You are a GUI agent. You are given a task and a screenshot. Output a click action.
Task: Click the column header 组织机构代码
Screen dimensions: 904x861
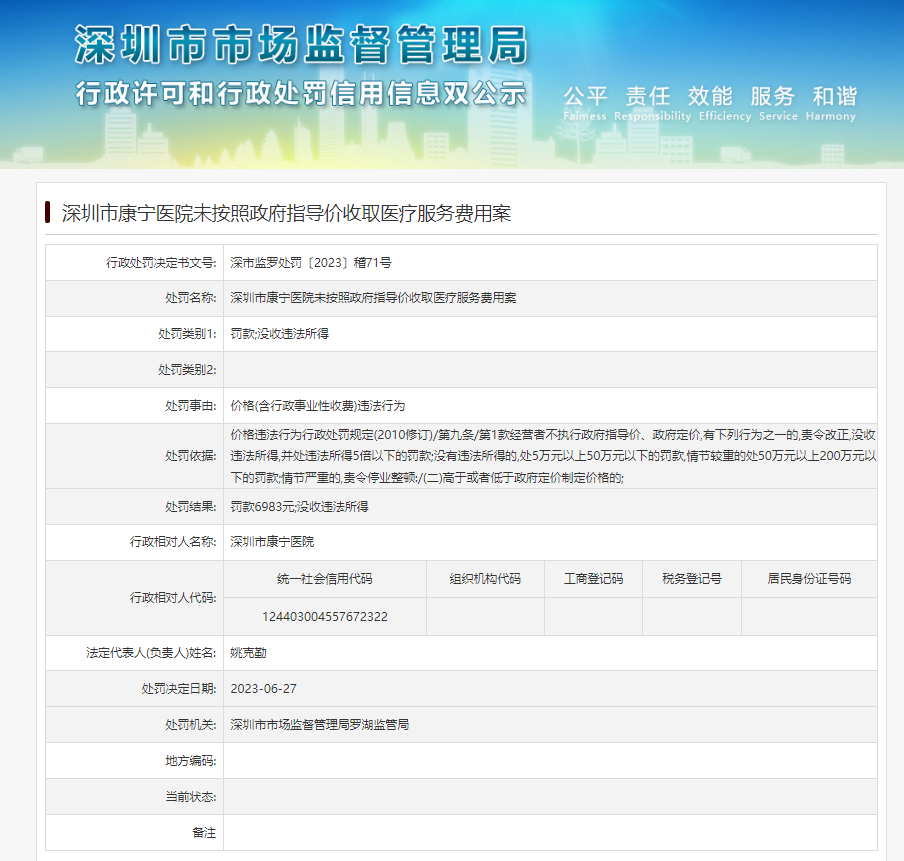(x=485, y=579)
